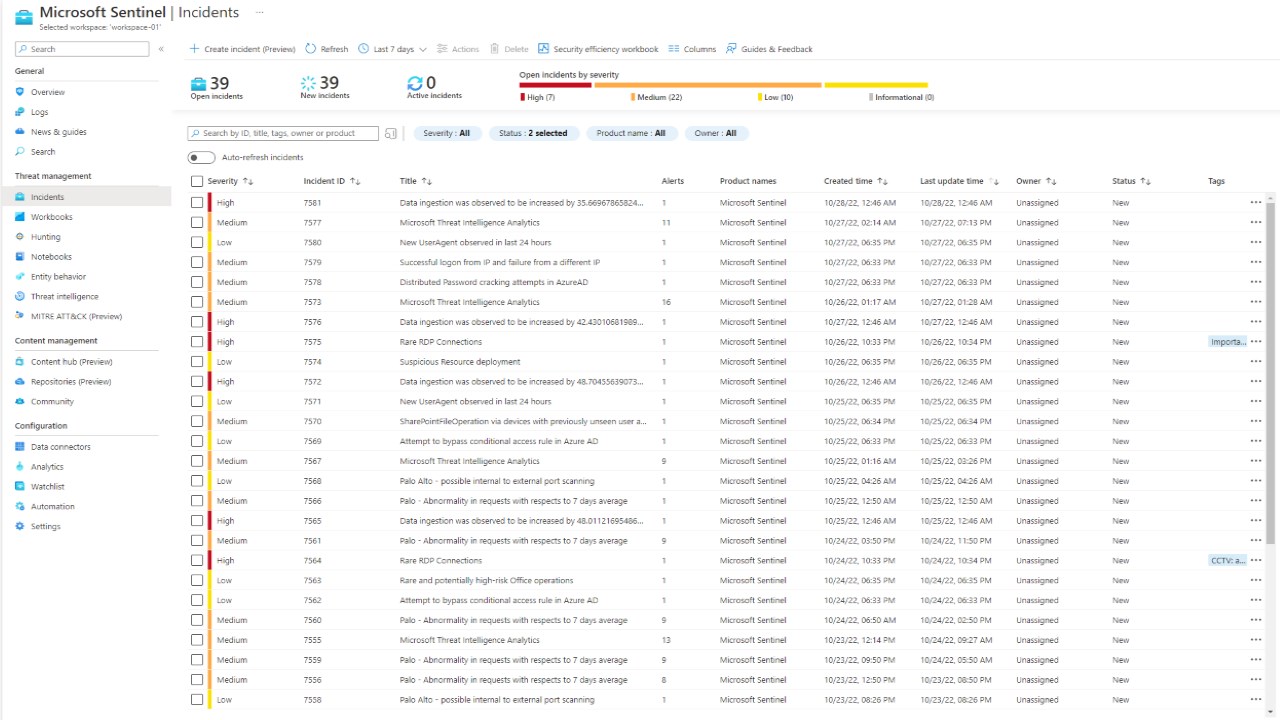Click the Logs icon in sidebar
Screen dimensions: 1280x720
[20, 112]
